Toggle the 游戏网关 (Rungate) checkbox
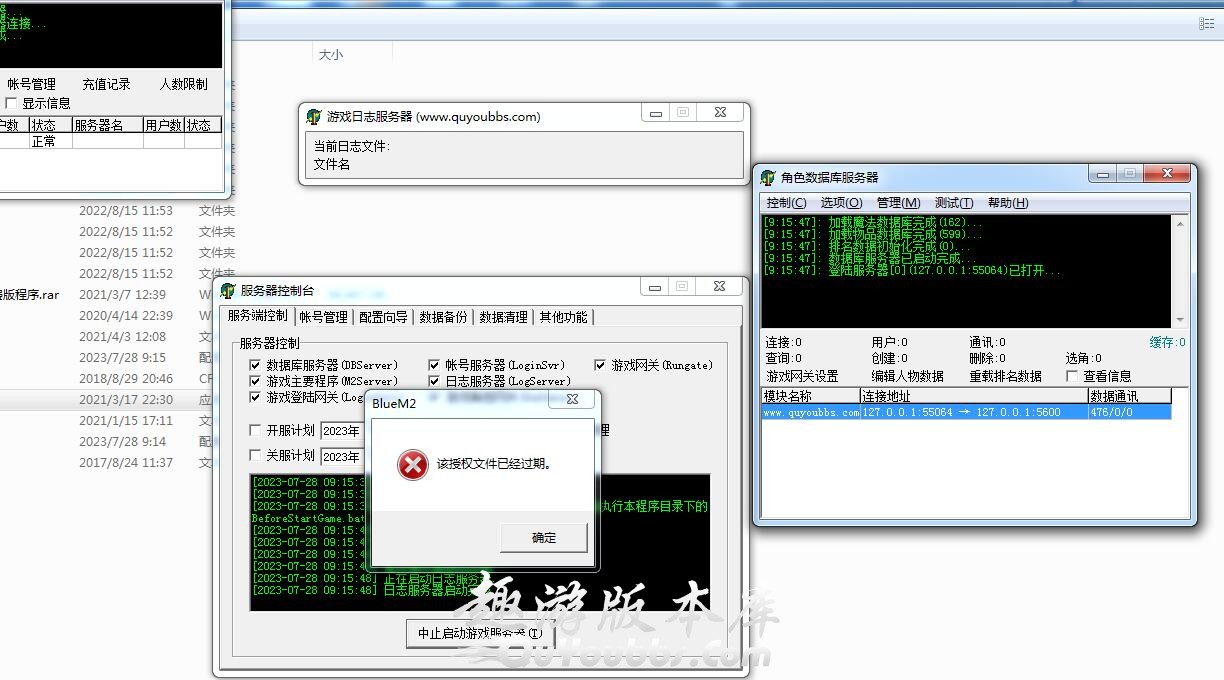Viewport: 1224px width, 680px height. (600, 365)
